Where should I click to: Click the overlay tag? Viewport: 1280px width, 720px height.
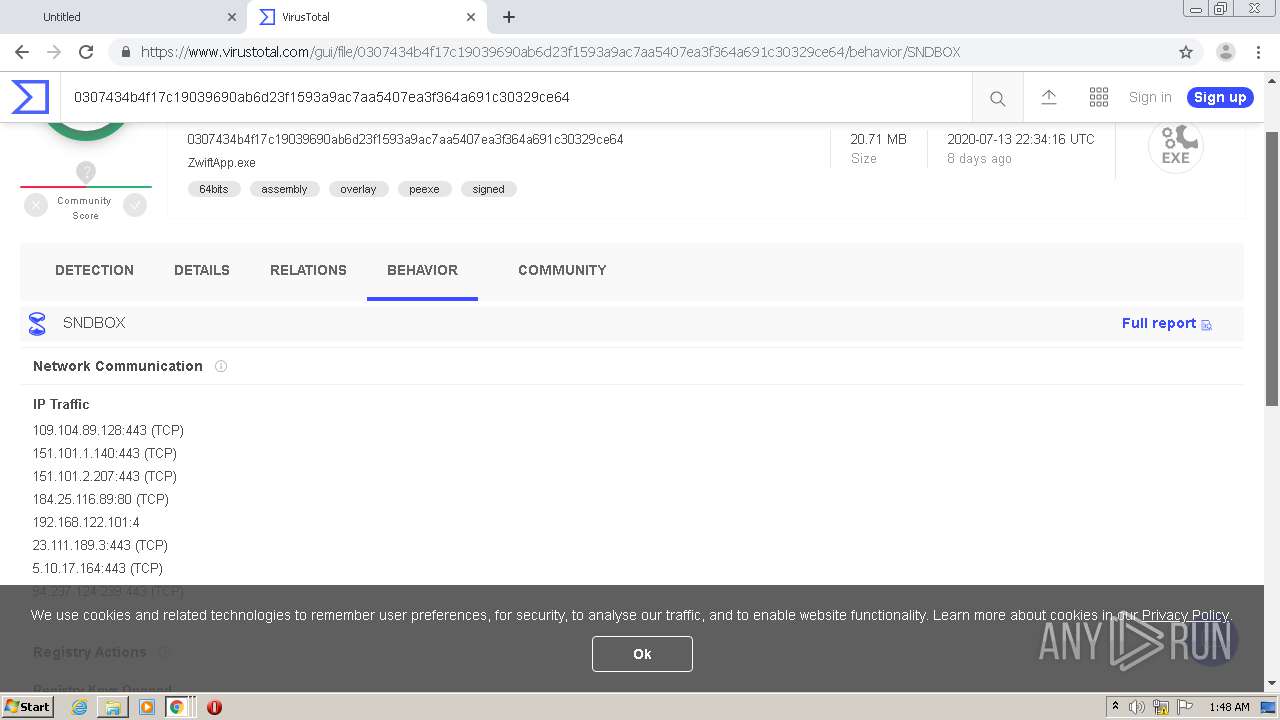358,189
